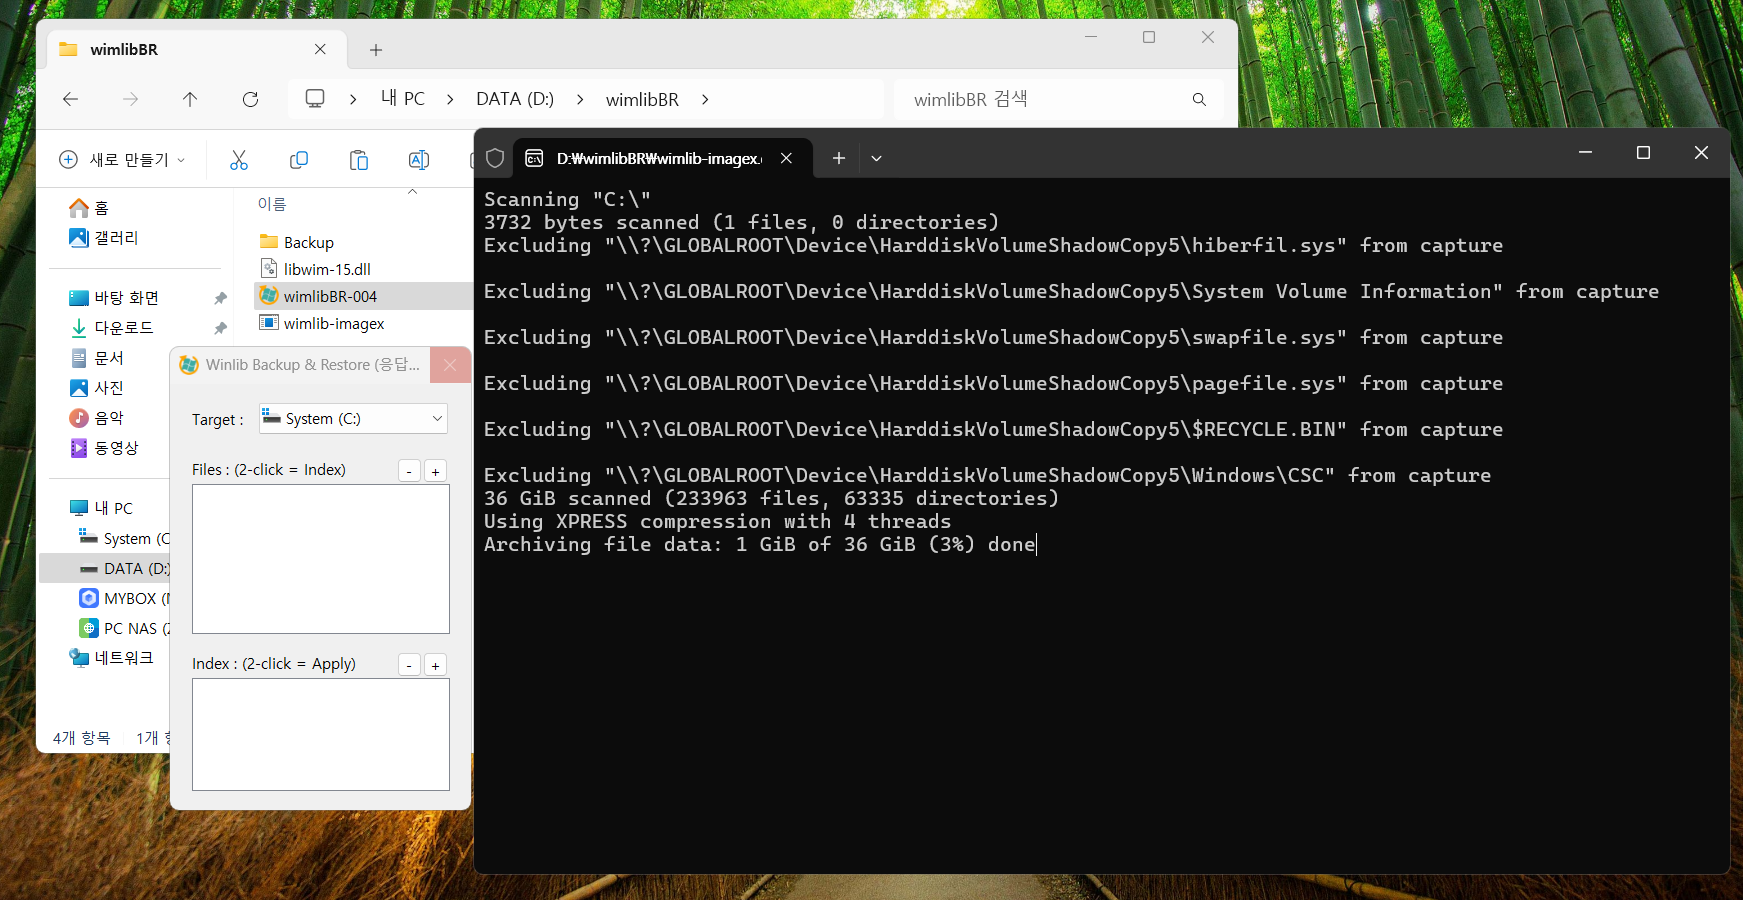Click the plus button next to Files
The width and height of the screenshot is (1743, 900).
[435, 471]
